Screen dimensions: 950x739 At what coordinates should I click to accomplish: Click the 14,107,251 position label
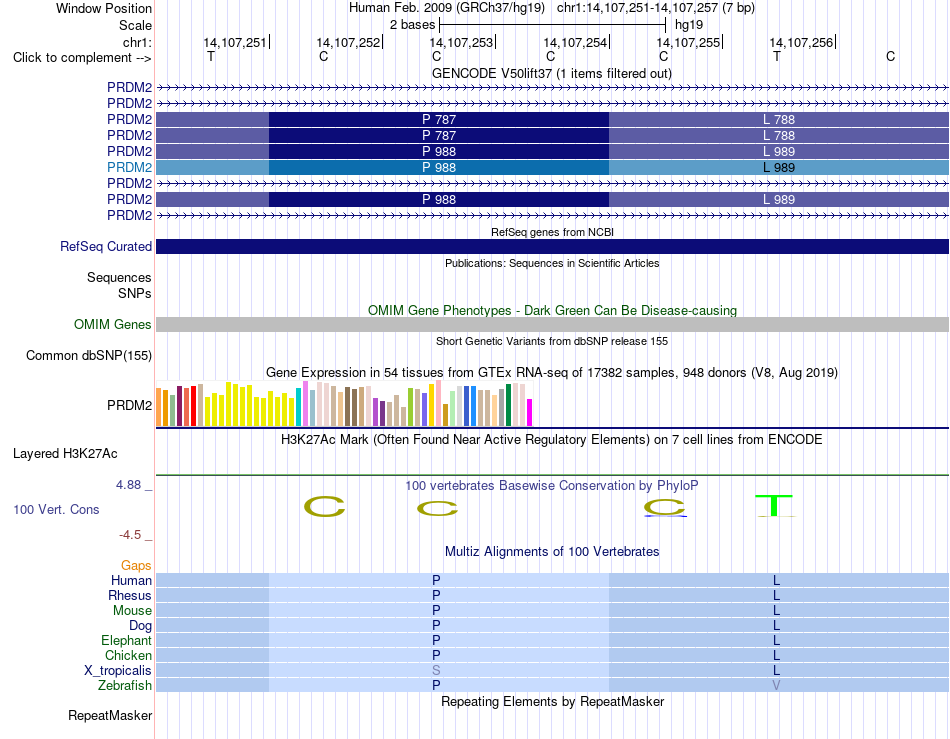pyautogui.click(x=235, y=42)
